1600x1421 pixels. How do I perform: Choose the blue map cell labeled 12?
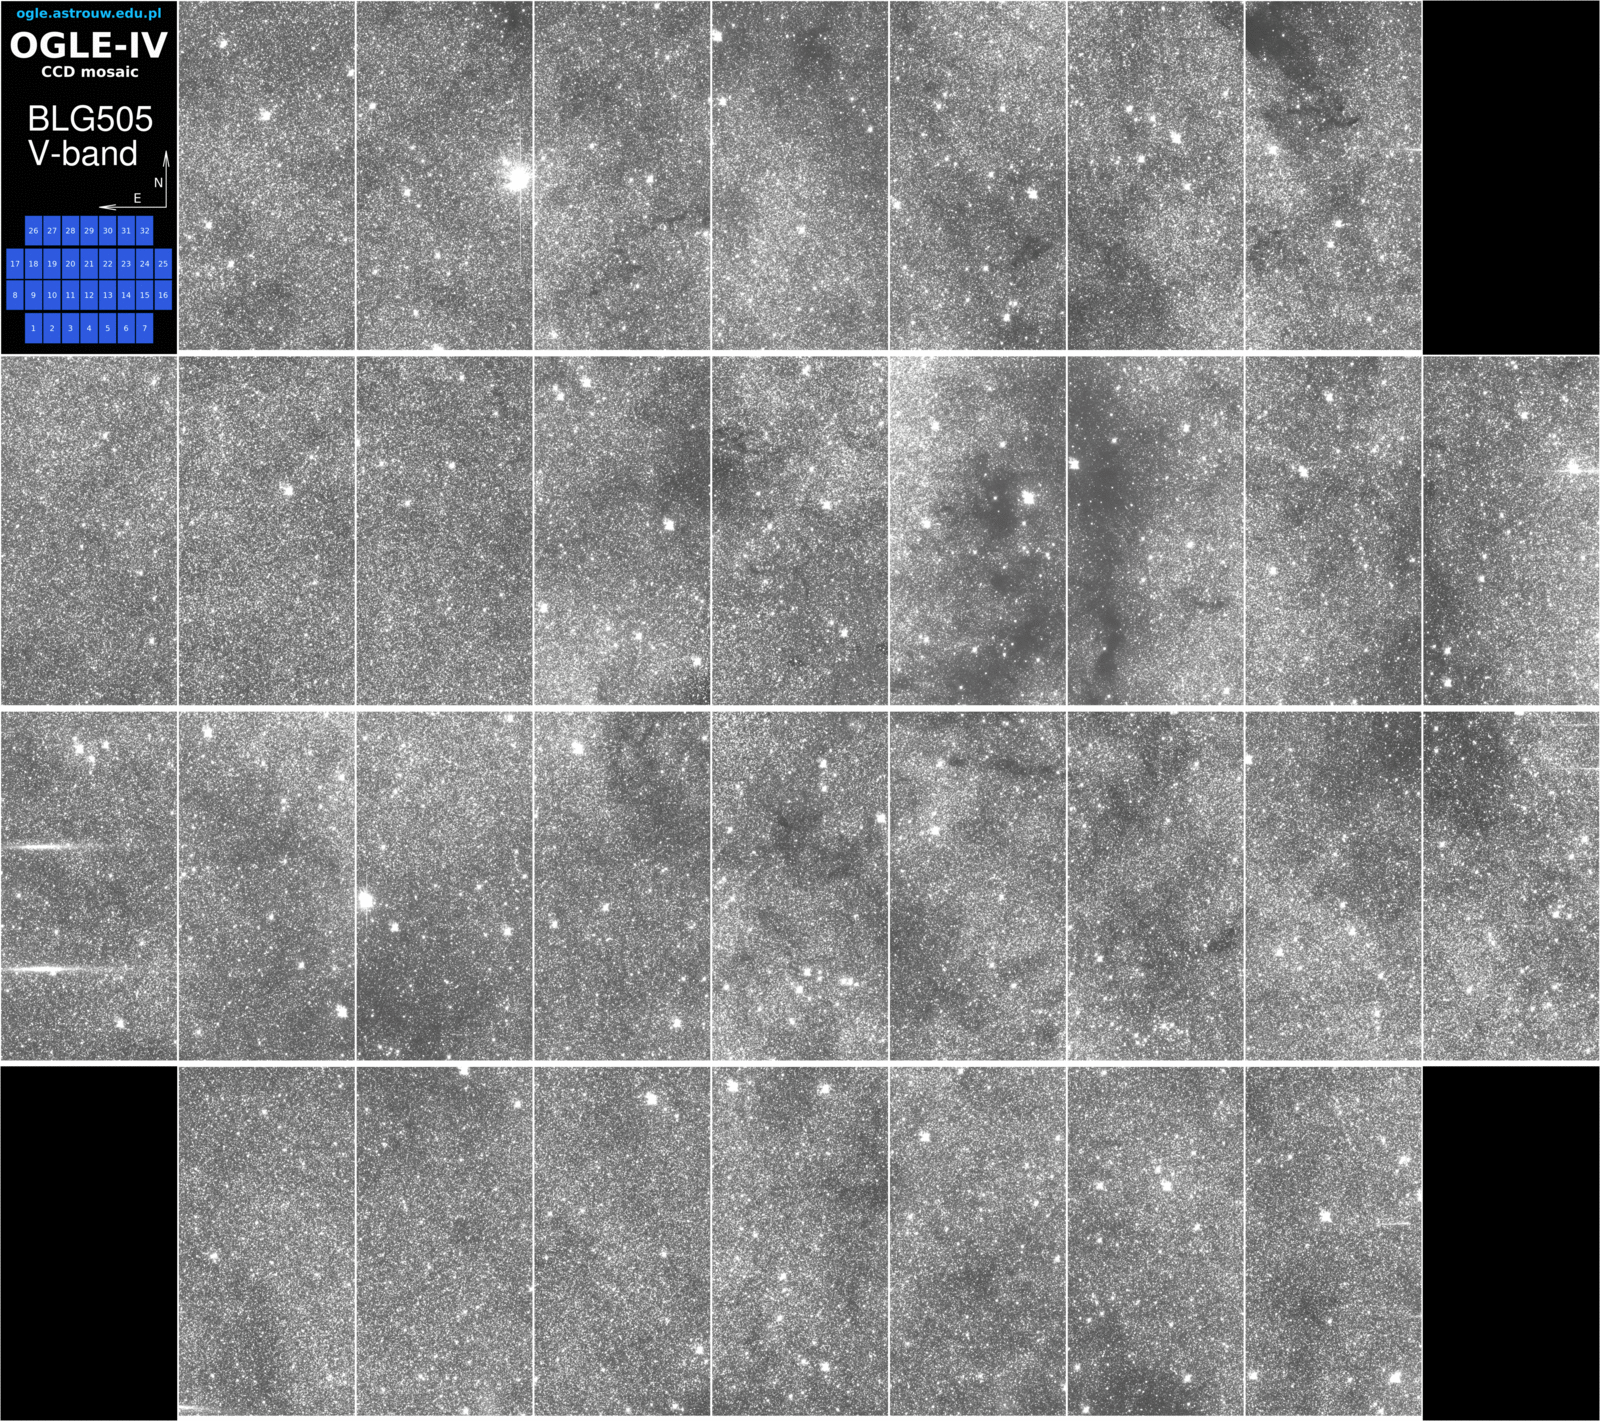point(89,295)
